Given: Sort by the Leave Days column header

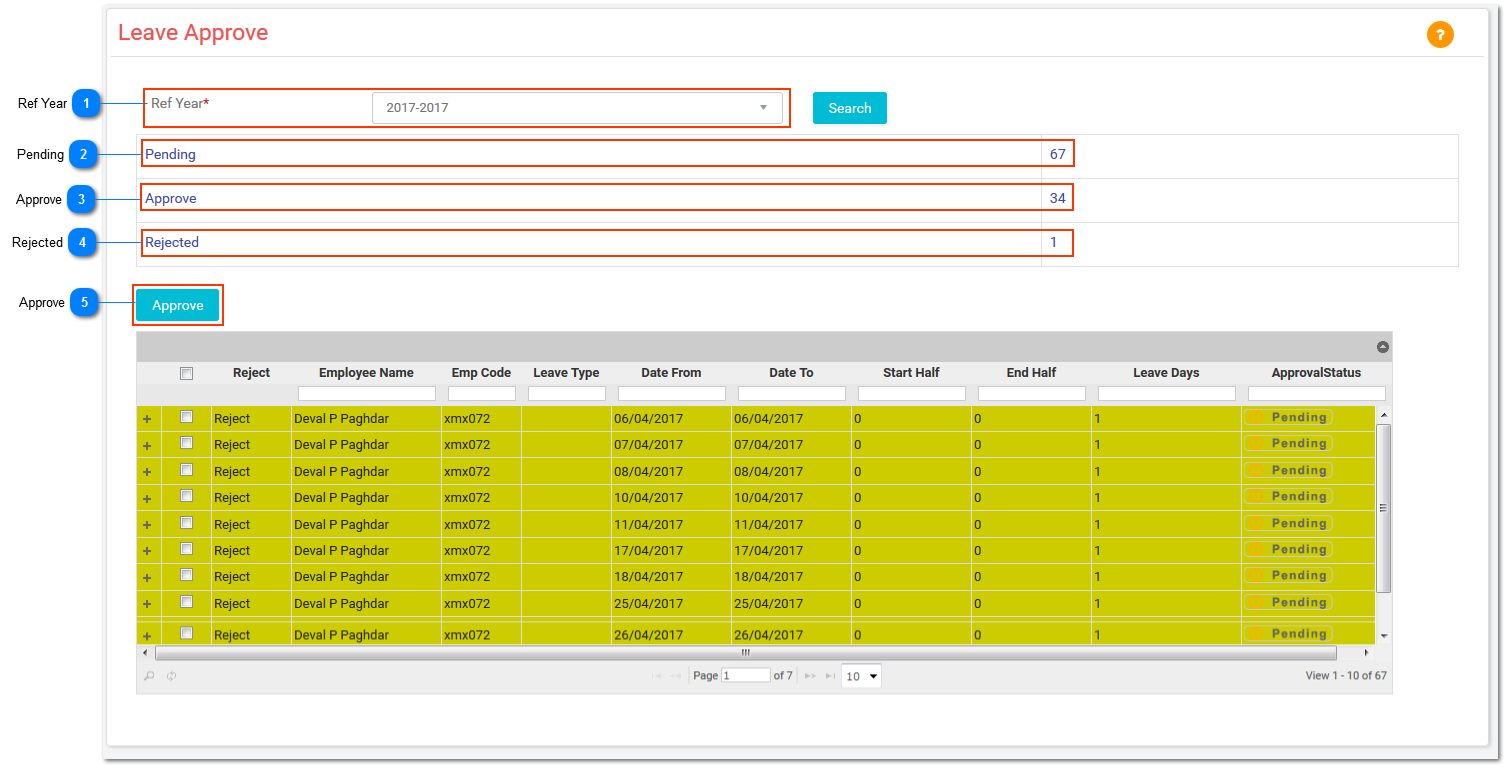Looking at the screenshot, I should pos(1166,373).
